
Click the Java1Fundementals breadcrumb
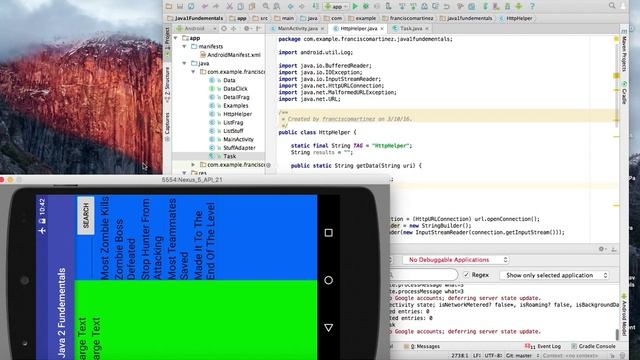click(195, 18)
